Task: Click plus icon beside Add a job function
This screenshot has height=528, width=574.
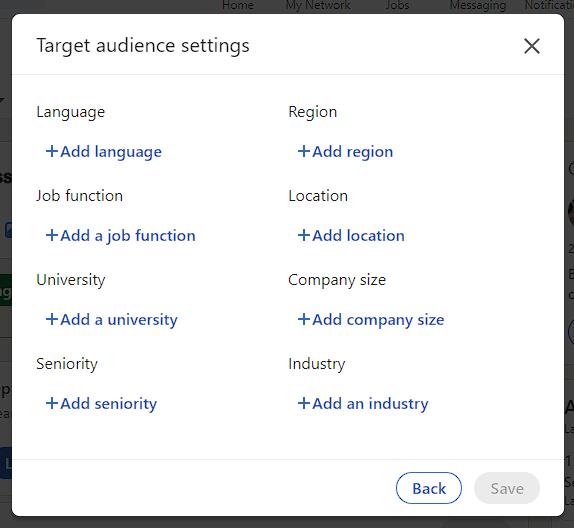Action: point(52,235)
